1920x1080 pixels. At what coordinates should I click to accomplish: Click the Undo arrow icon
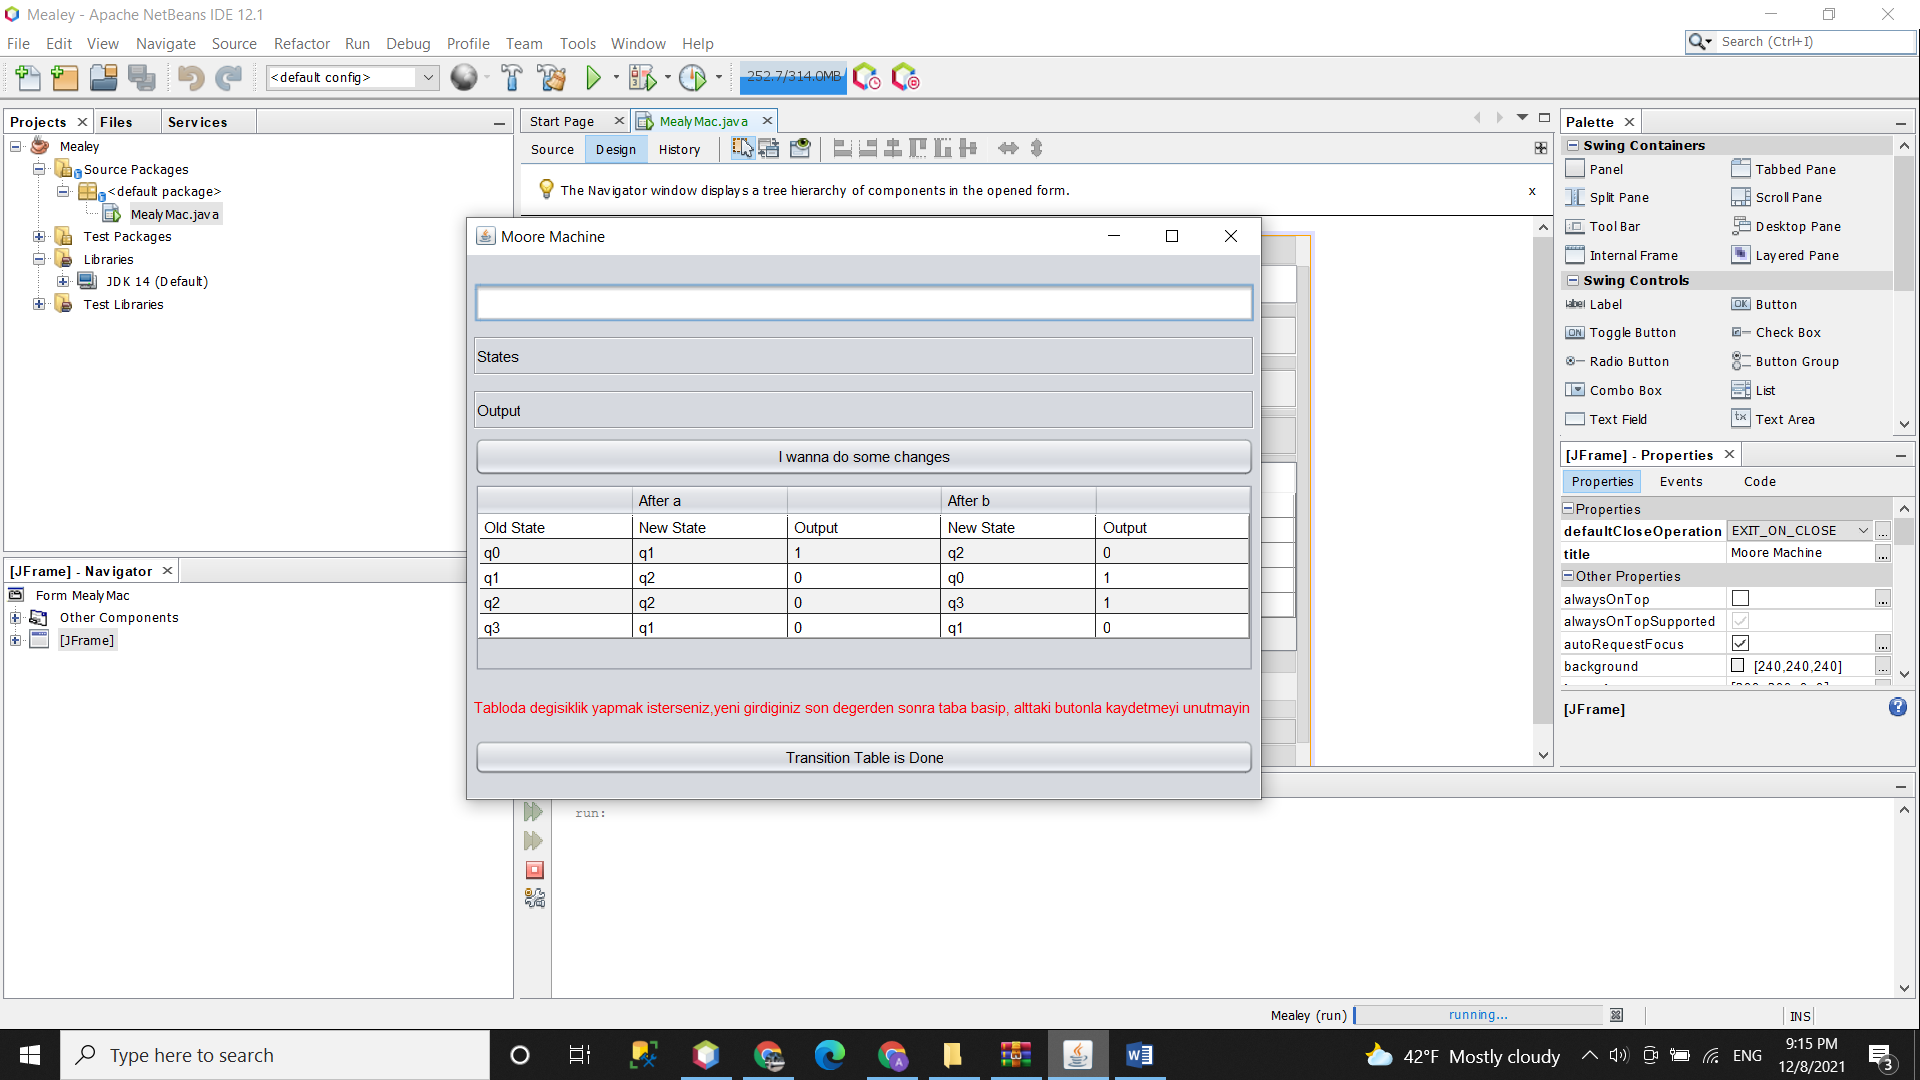[190, 77]
